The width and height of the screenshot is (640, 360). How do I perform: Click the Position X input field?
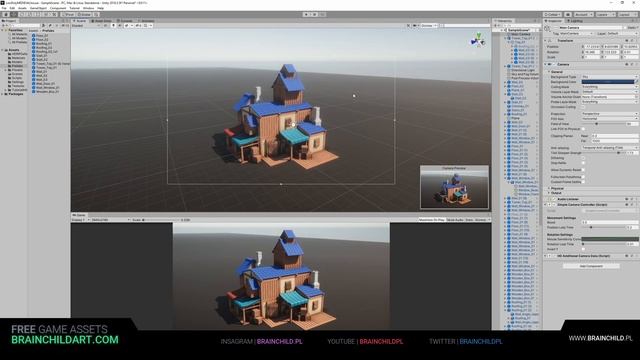(x=593, y=47)
